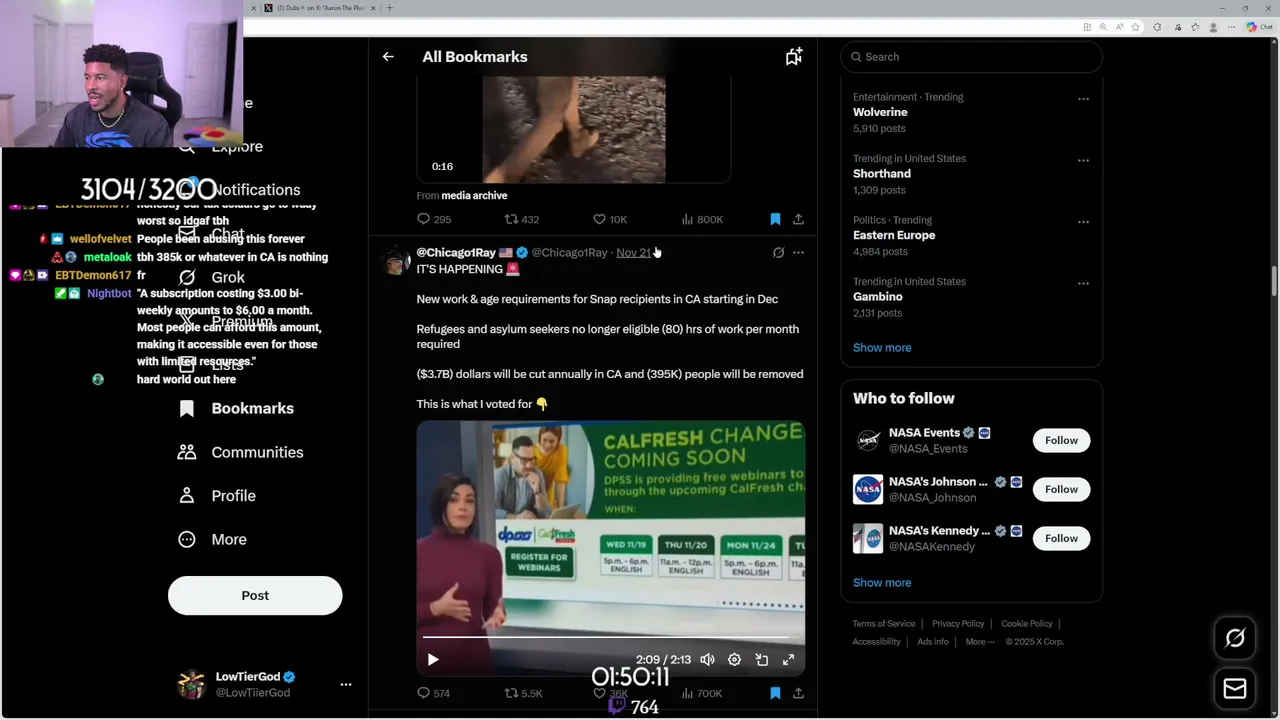Open video settings gear

(x=734, y=660)
